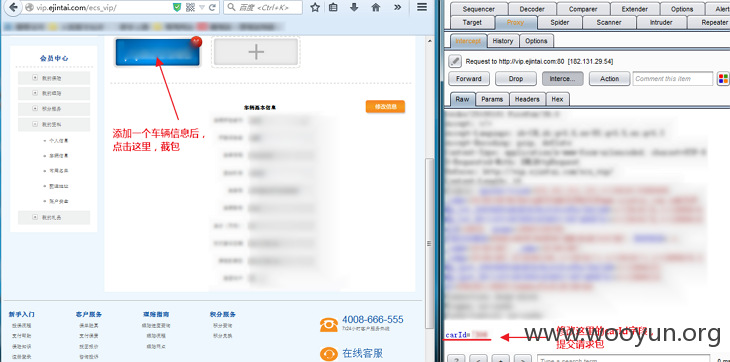Viewport: 730px width, 362px height.
Task: Open the Proxy Options sub-tab beside History
Action: 536,41
